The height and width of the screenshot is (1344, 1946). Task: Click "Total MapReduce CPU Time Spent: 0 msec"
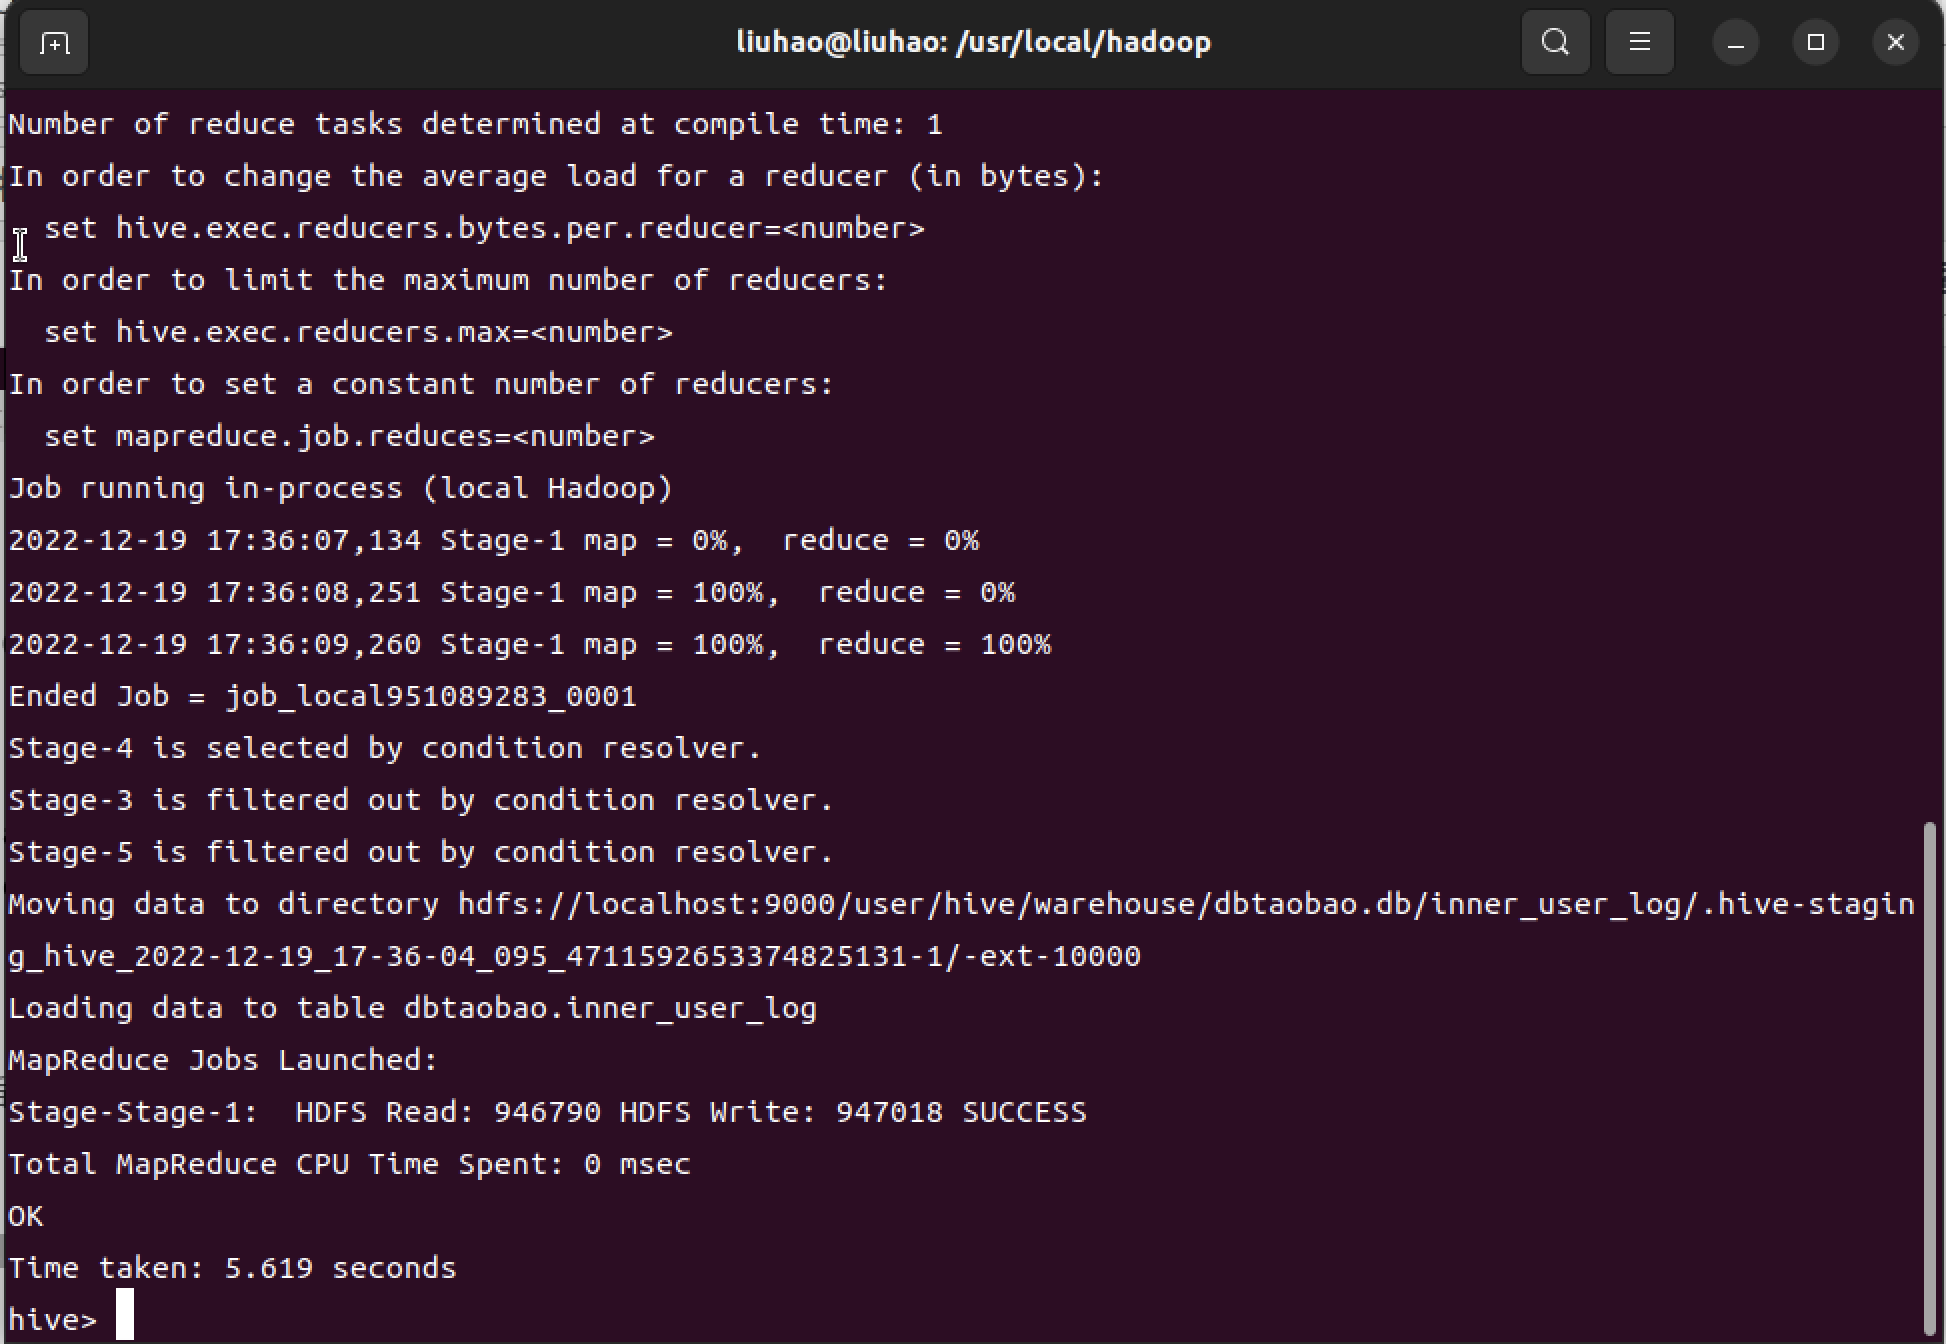click(x=349, y=1164)
